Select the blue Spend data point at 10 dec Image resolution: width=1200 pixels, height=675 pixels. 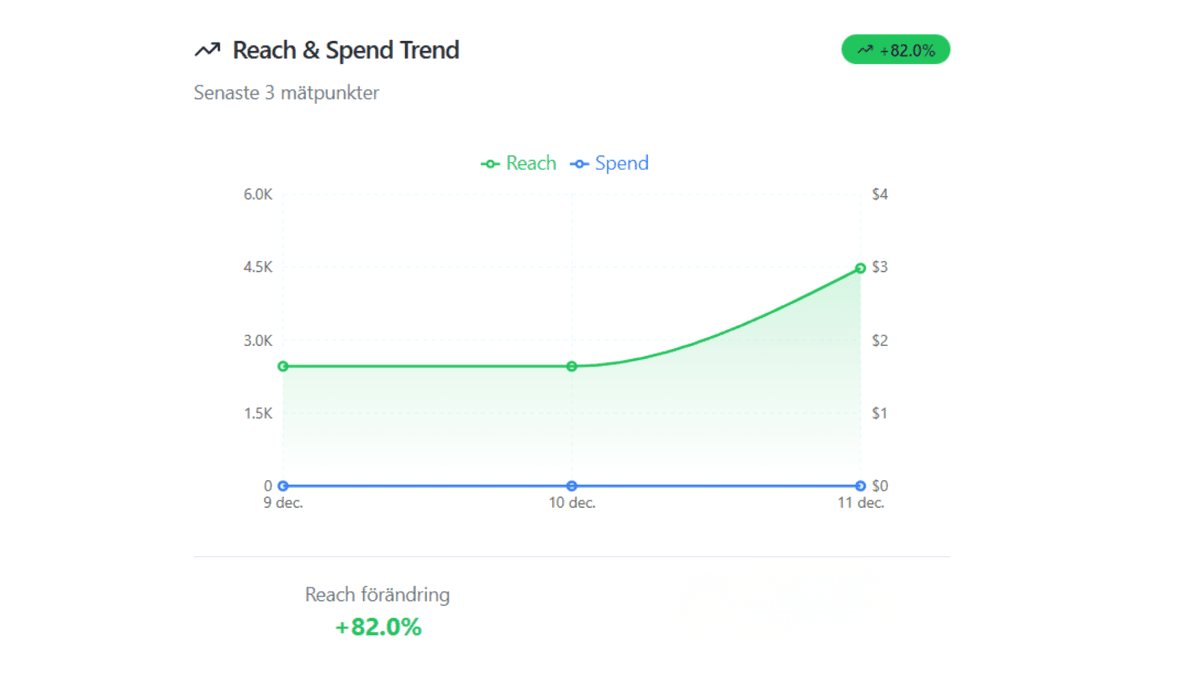571,485
